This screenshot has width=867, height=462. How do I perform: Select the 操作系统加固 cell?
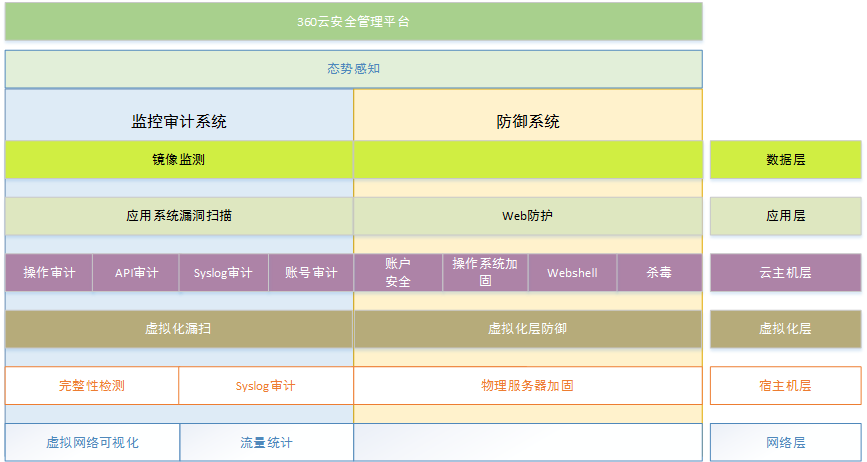[485, 272]
